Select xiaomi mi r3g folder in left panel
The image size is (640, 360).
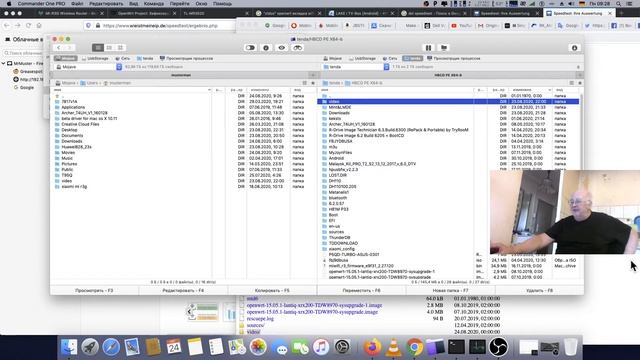coord(74,187)
